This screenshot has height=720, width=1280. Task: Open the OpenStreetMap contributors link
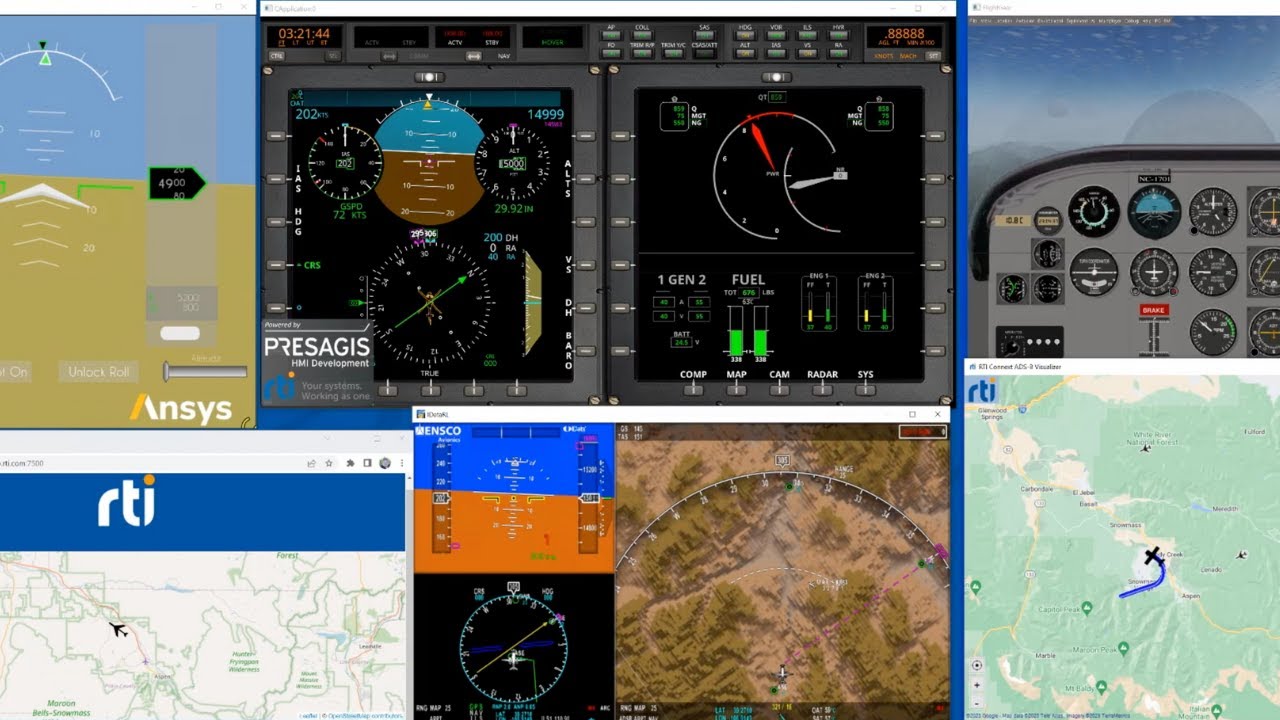pyautogui.click(x=364, y=715)
